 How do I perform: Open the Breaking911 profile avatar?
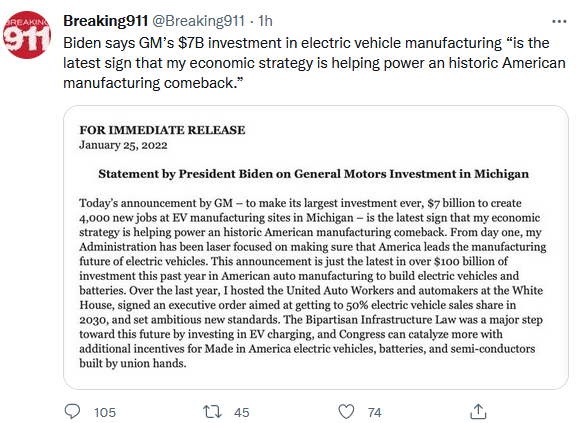pos(26,35)
